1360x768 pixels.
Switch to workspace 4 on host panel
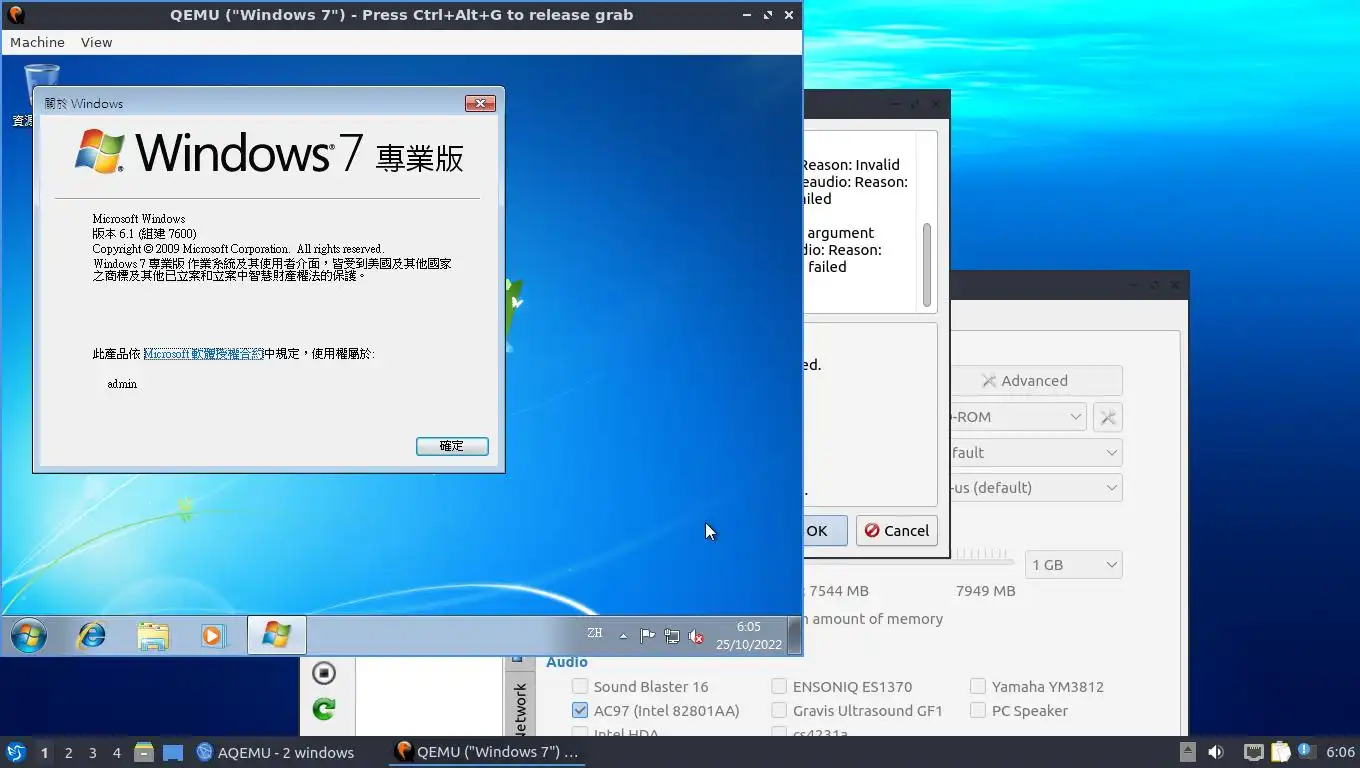coord(116,753)
